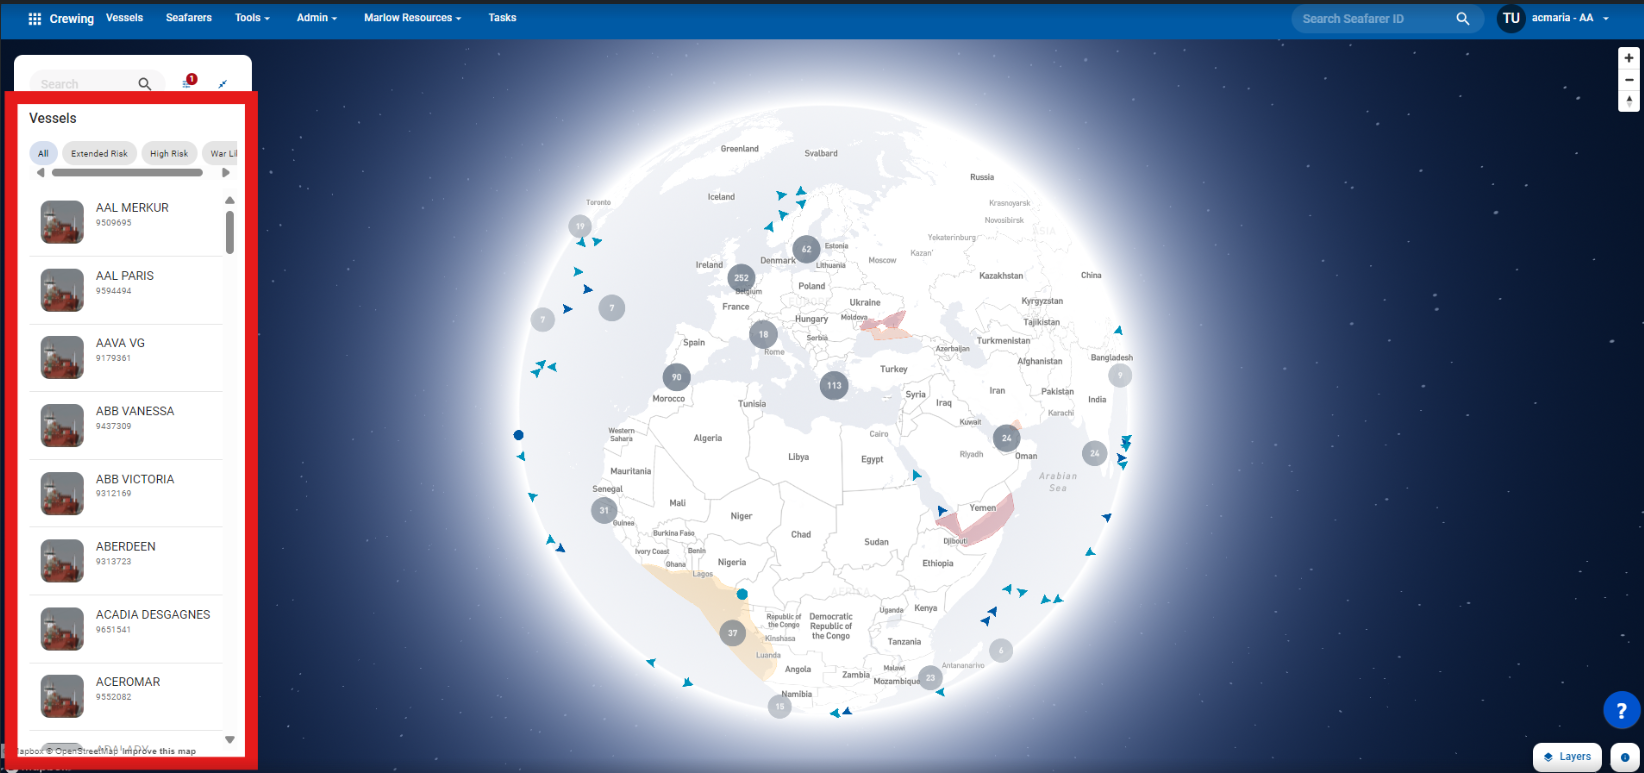Expand the Admin dropdown menu

pyautogui.click(x=317, y=18)
